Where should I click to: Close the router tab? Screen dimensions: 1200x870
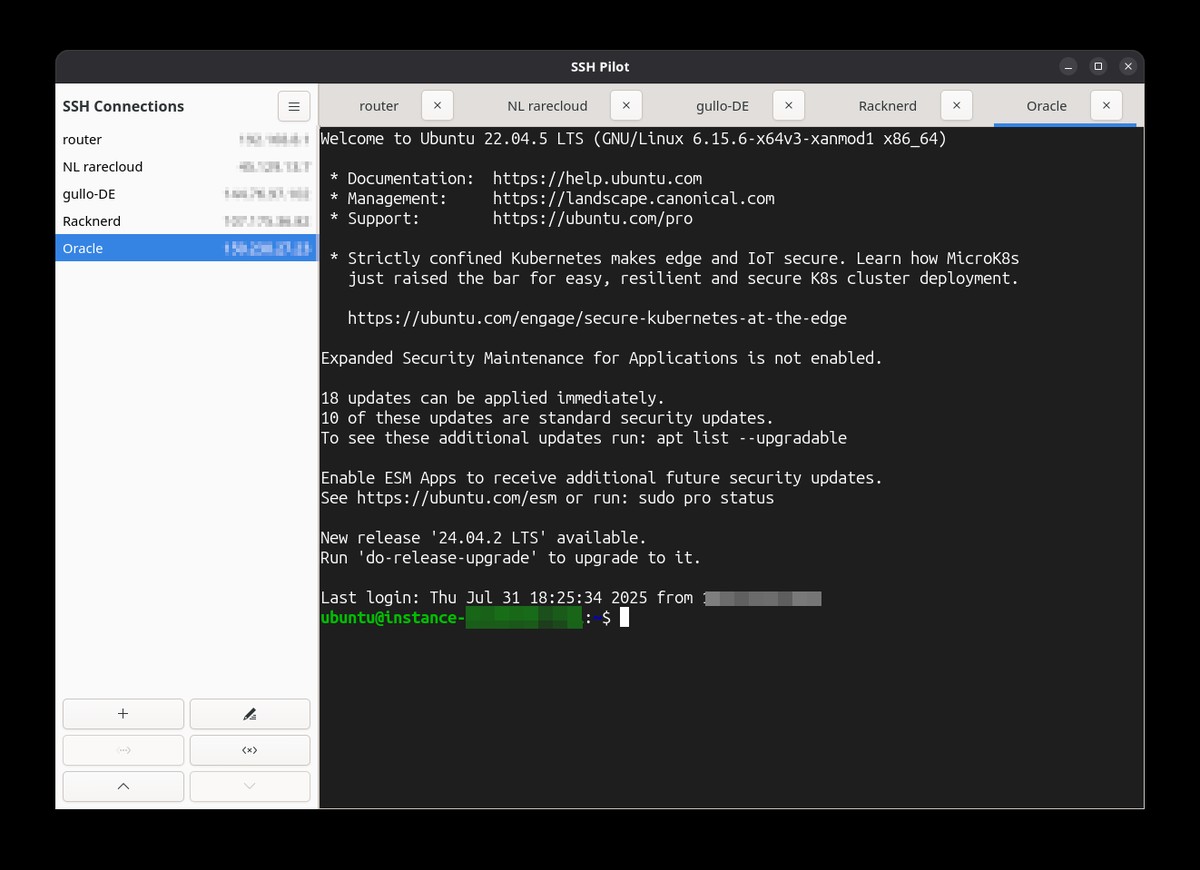click(437, 105)
